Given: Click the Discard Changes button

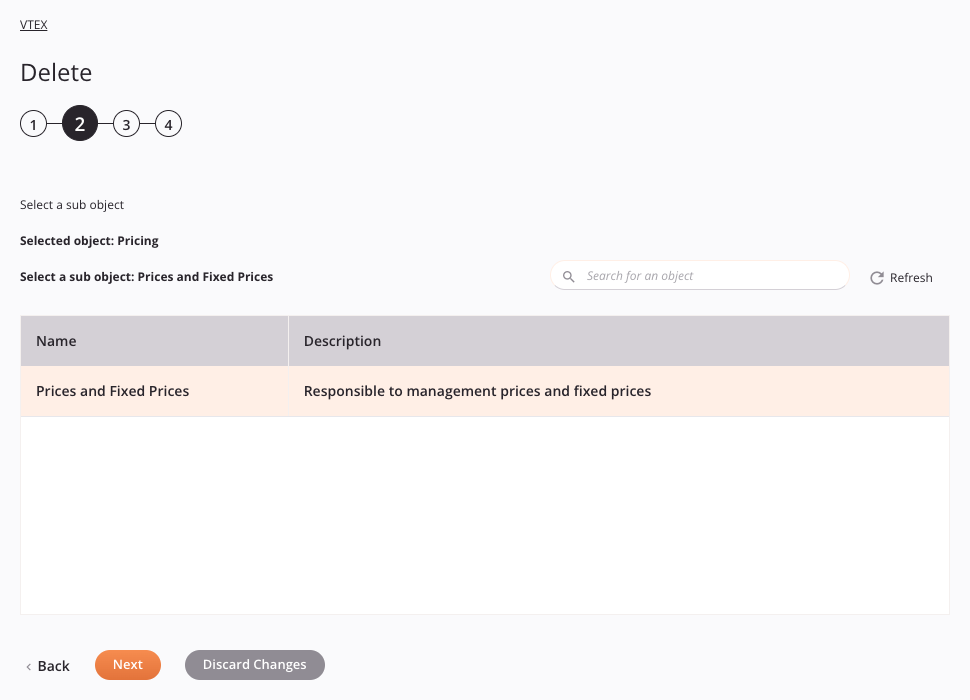Looking at the screenshot, I should coord(255,665).
